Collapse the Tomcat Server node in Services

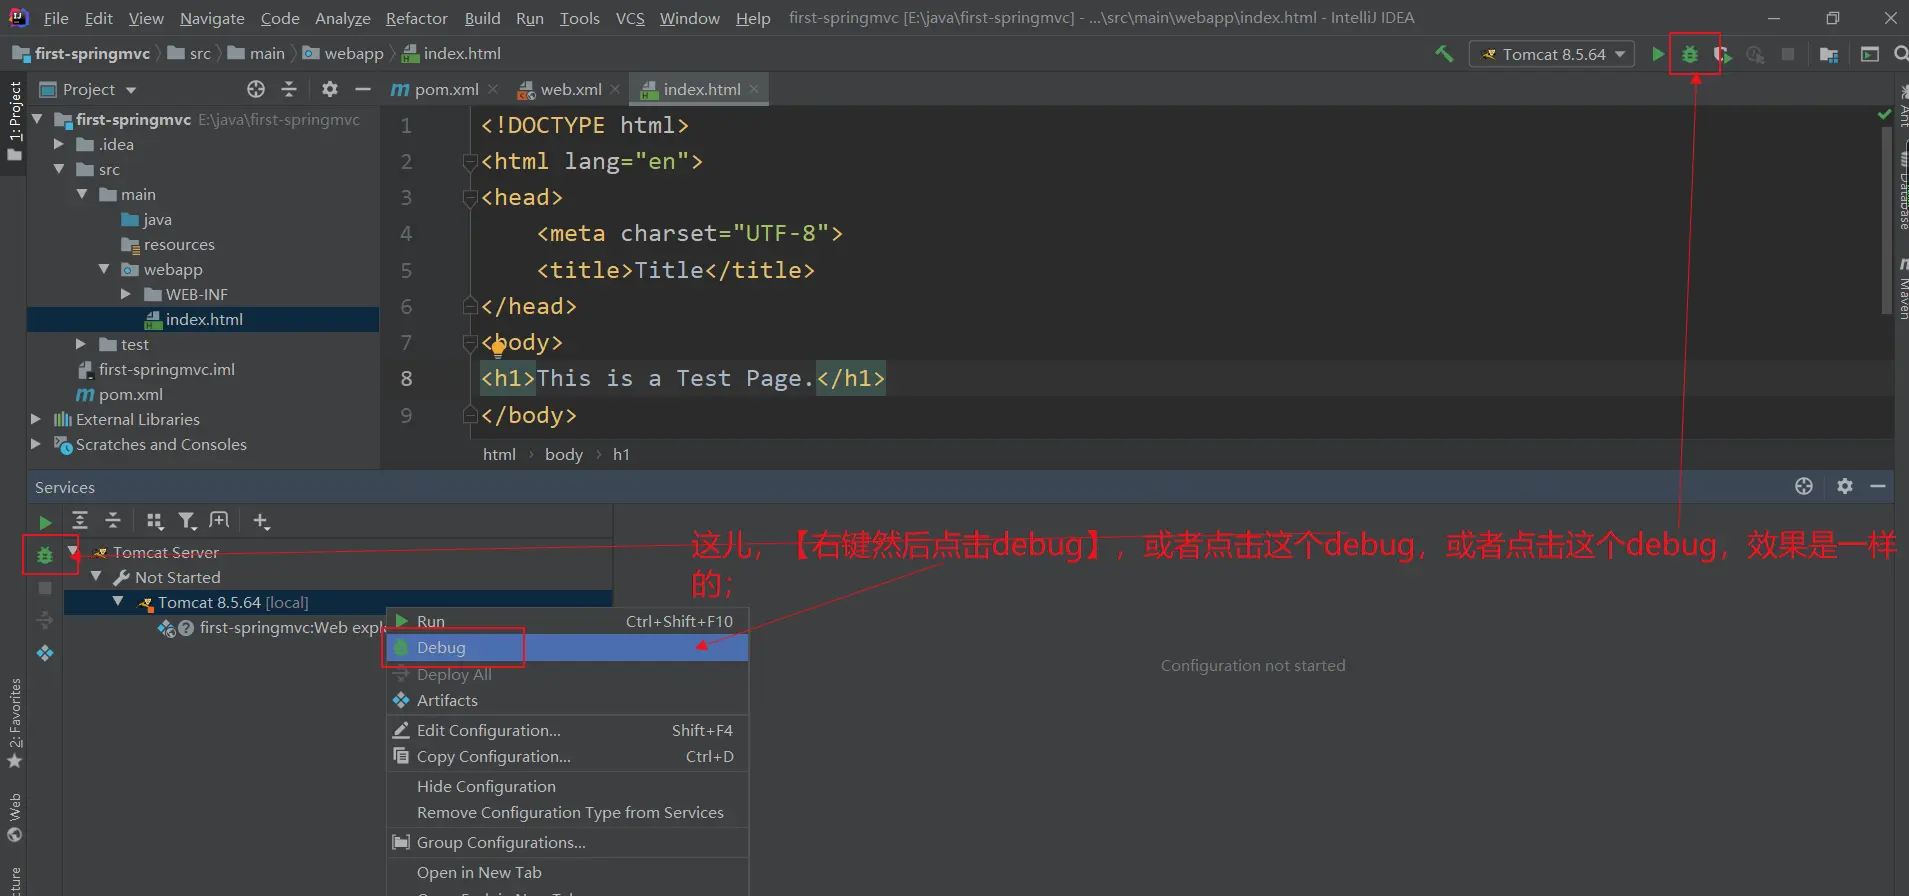pos(73,552)
